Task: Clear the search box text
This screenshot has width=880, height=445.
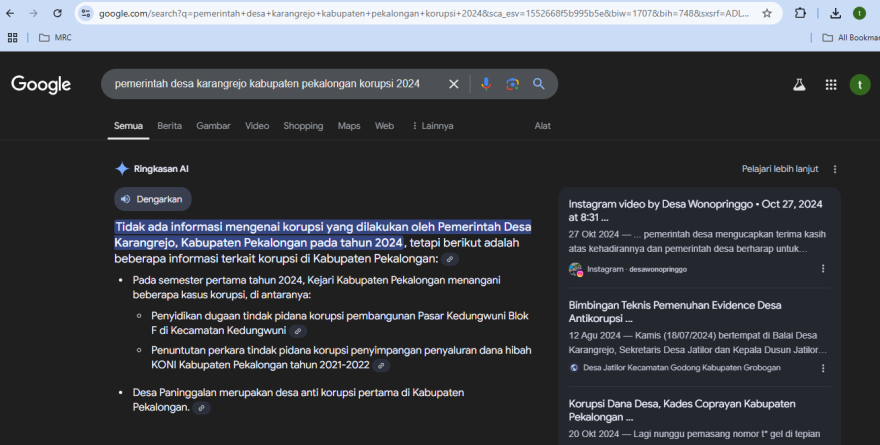Action: [454, 84]
